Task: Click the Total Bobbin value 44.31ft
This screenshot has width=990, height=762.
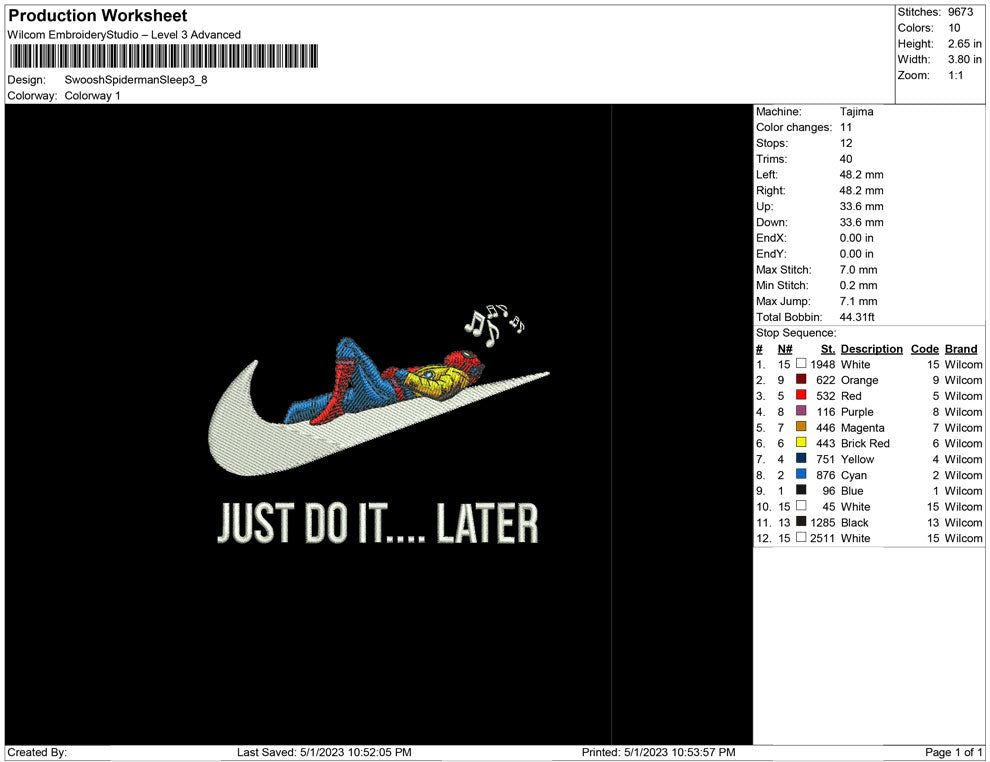Action: 857,317
